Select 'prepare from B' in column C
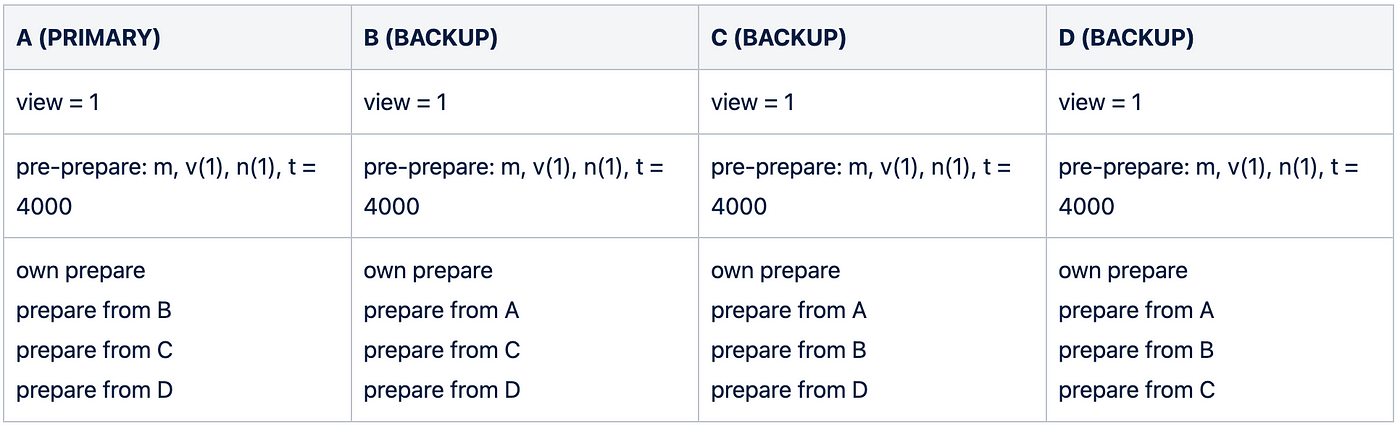The width and height of the screenshot is (1400, 426). point(789,351)
